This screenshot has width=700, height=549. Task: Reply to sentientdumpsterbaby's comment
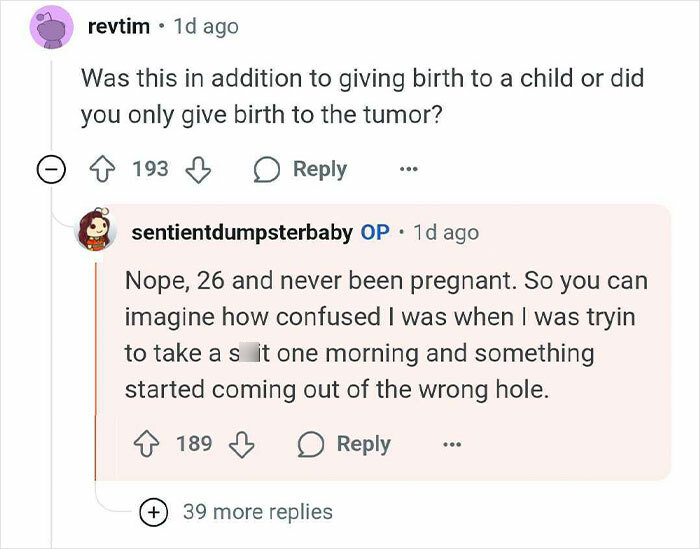click(347, 442)
